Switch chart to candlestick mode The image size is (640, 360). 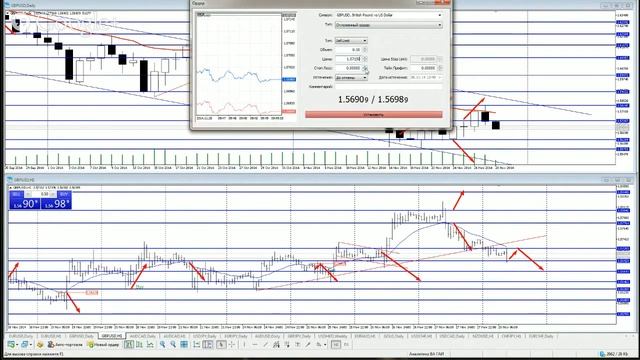139,345
